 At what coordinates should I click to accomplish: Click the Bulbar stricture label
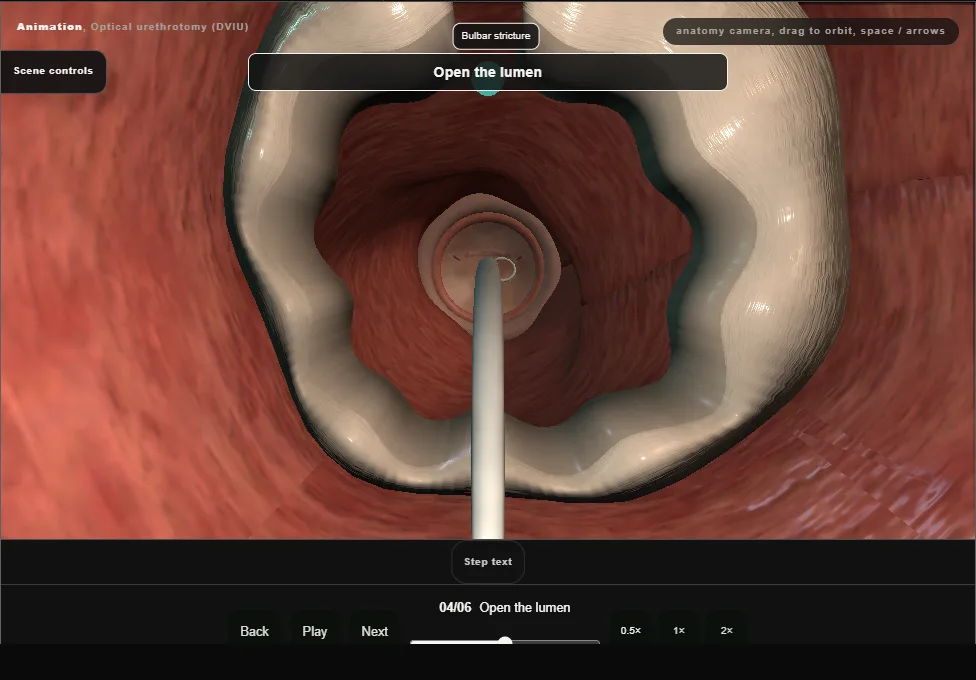click(x=495, y=36)
